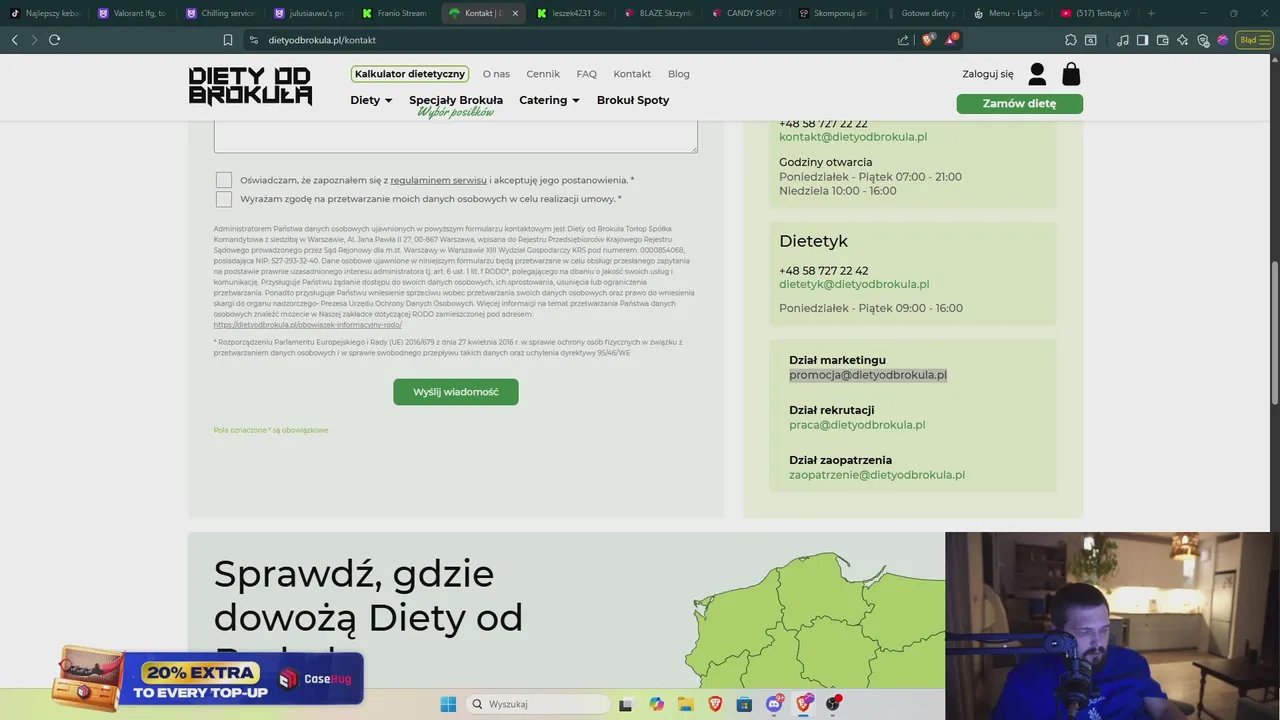This screenshot has height=720, width=1280.
Task: Switch to the Valorant lfg tab
Action: tap(131, 13)
